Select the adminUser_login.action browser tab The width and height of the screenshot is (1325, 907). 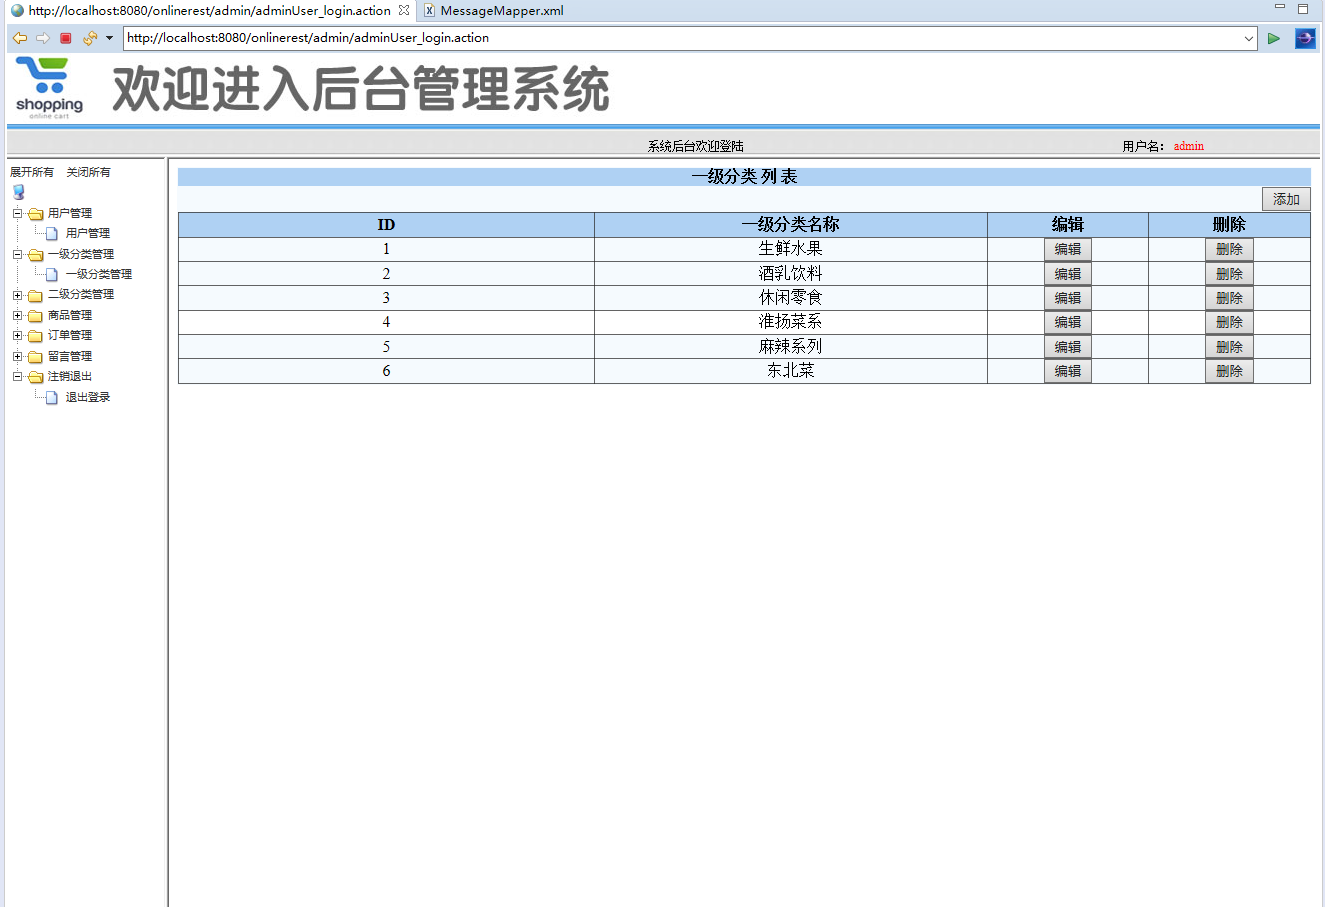200,11
